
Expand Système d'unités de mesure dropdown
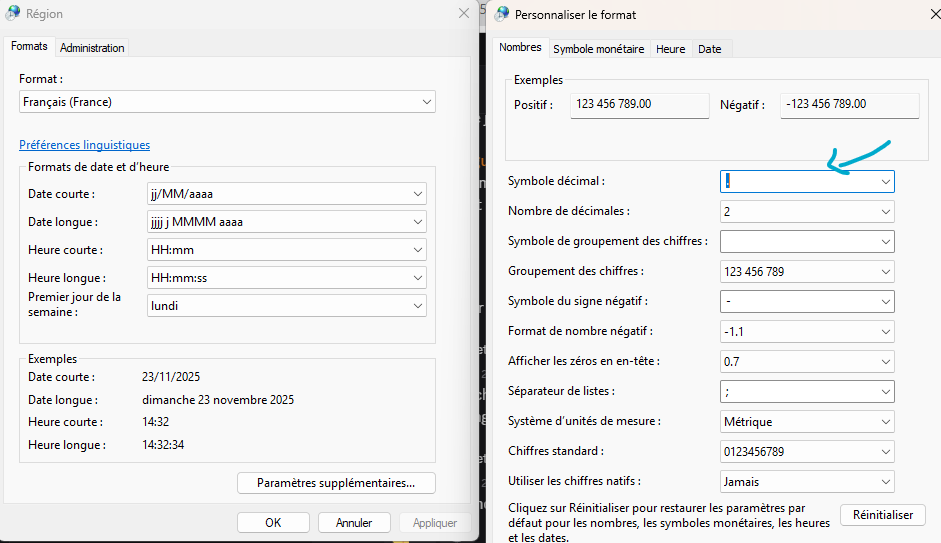click(x=807, y=422)
